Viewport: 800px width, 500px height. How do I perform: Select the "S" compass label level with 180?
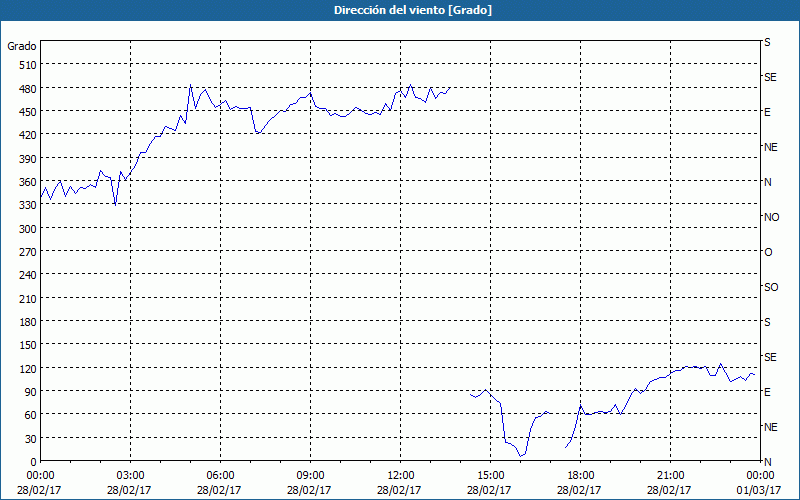click(767, 322)
